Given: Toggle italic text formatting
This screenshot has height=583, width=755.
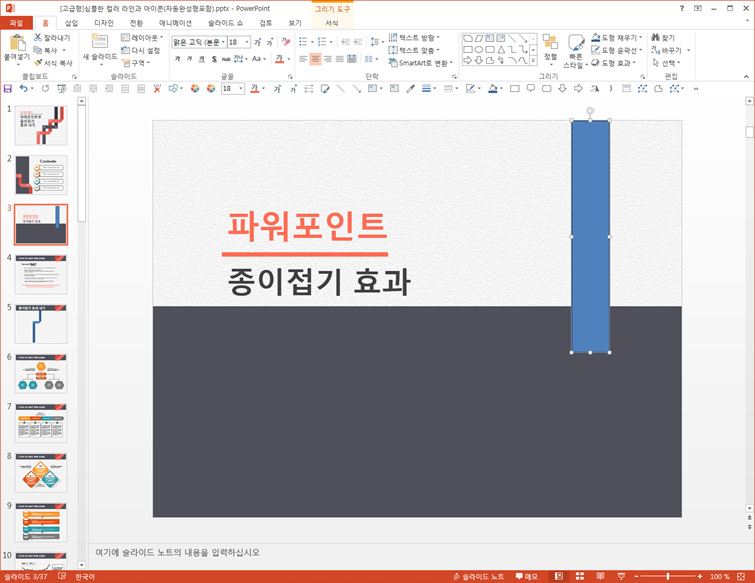Looking at the screenshot, I should tap(190, 59).
